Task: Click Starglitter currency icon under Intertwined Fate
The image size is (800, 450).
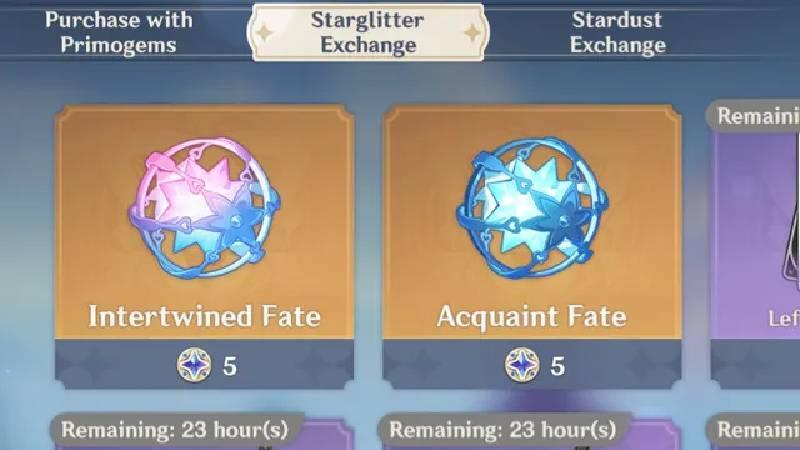Action: (194, 365)
